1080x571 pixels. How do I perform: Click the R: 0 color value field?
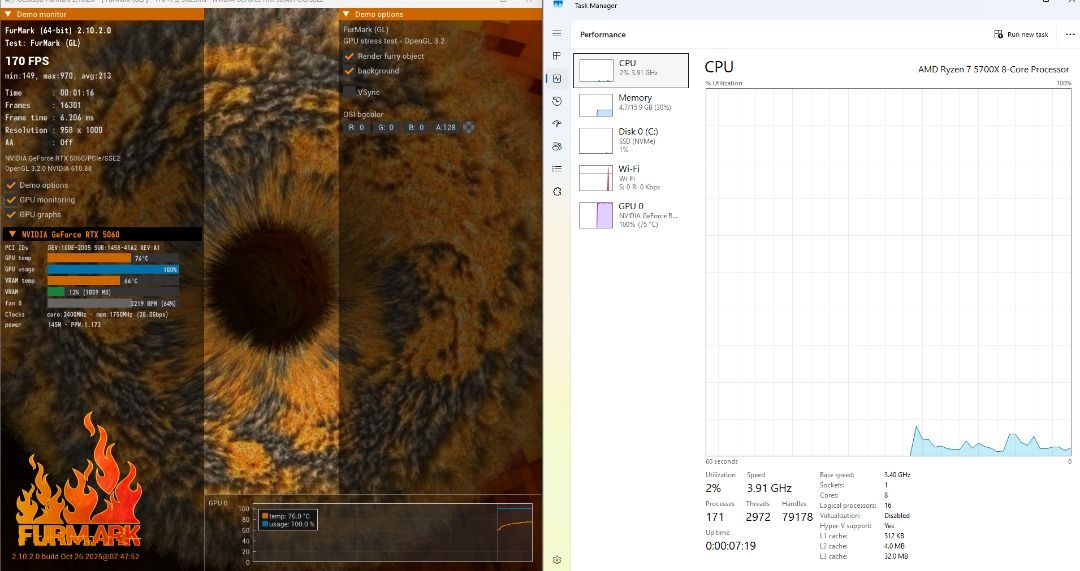tap(356, 127)
